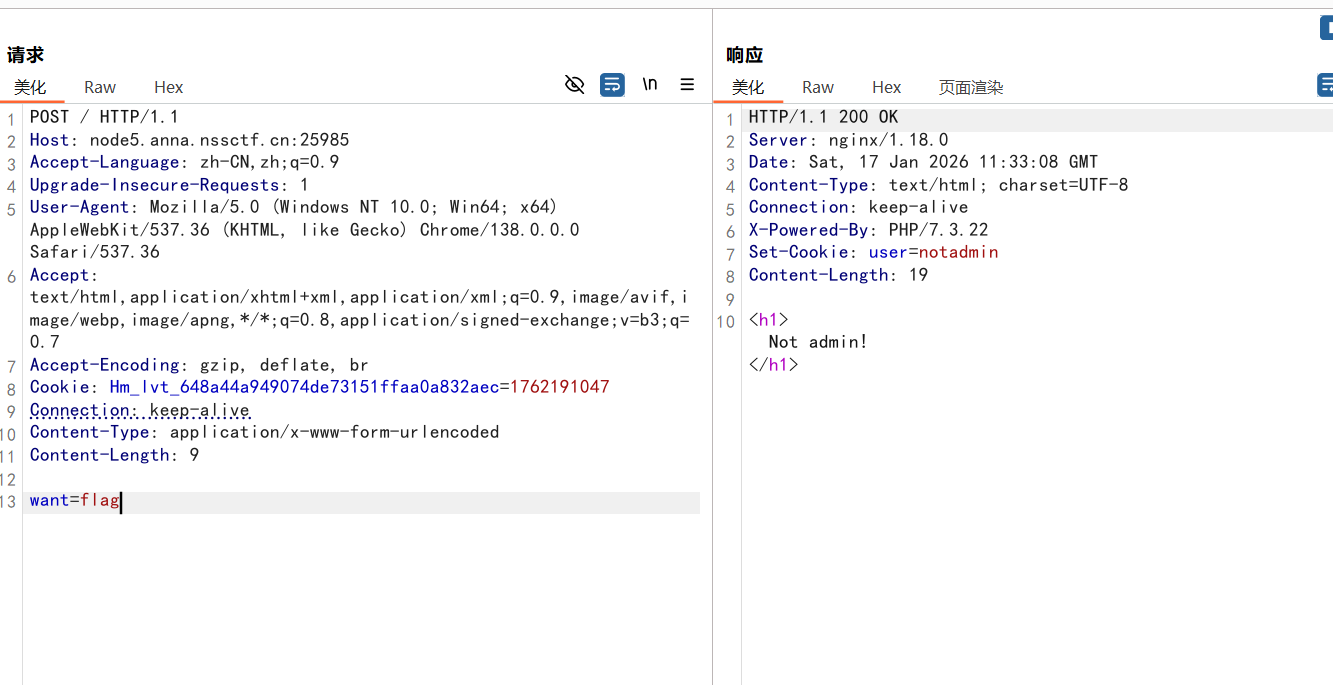1333x685 pixels.
Task: Switch to the response 页面渲染 tab
Action: (970, 87)
